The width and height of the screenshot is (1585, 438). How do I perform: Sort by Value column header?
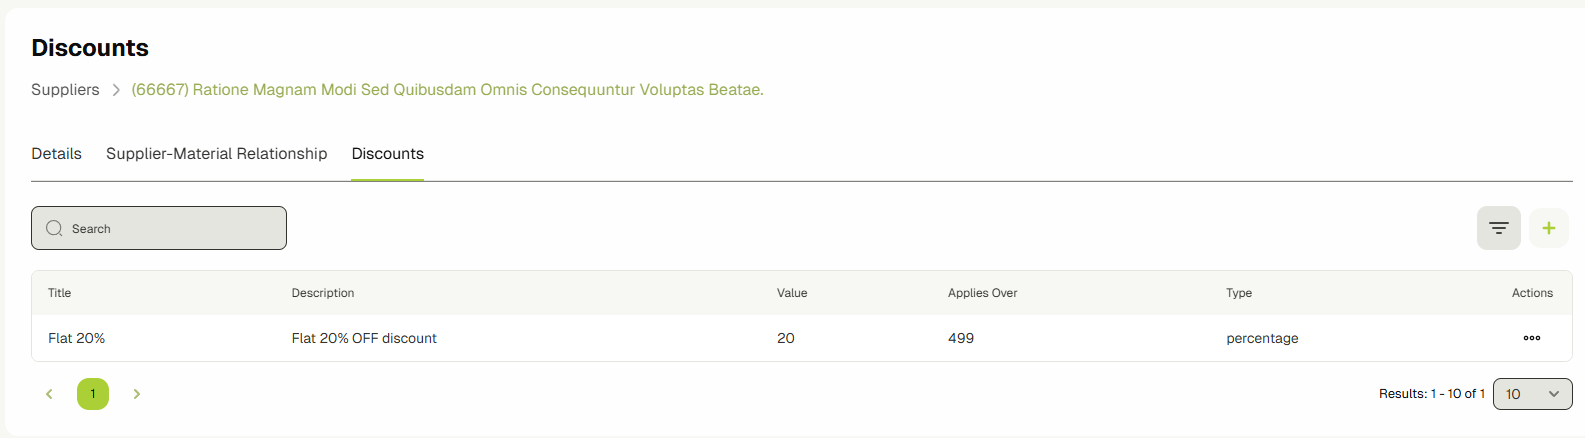point(791,293)
